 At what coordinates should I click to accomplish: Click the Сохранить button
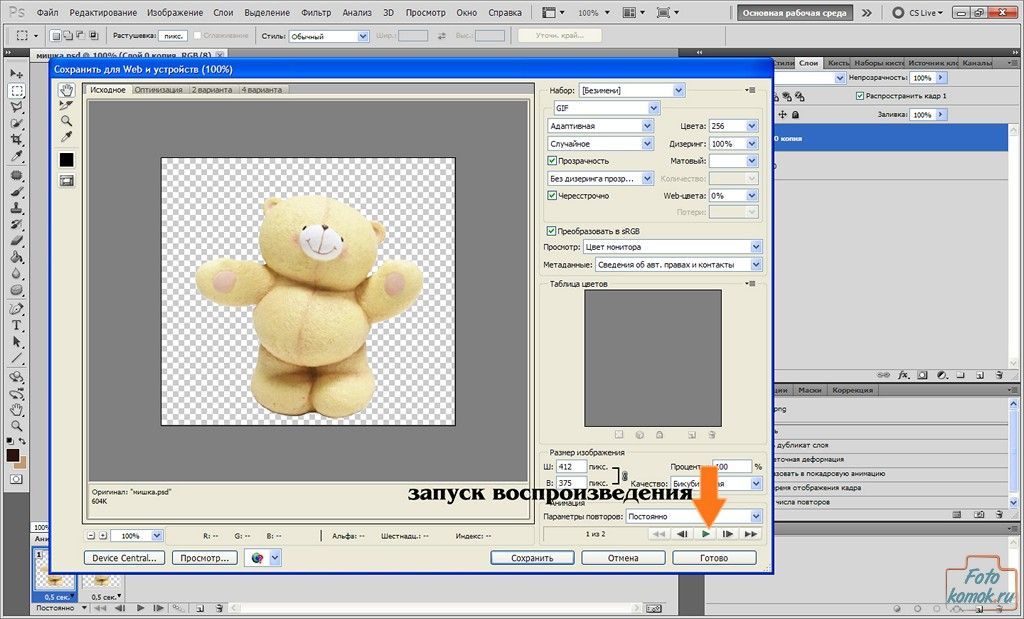point(532,558)
